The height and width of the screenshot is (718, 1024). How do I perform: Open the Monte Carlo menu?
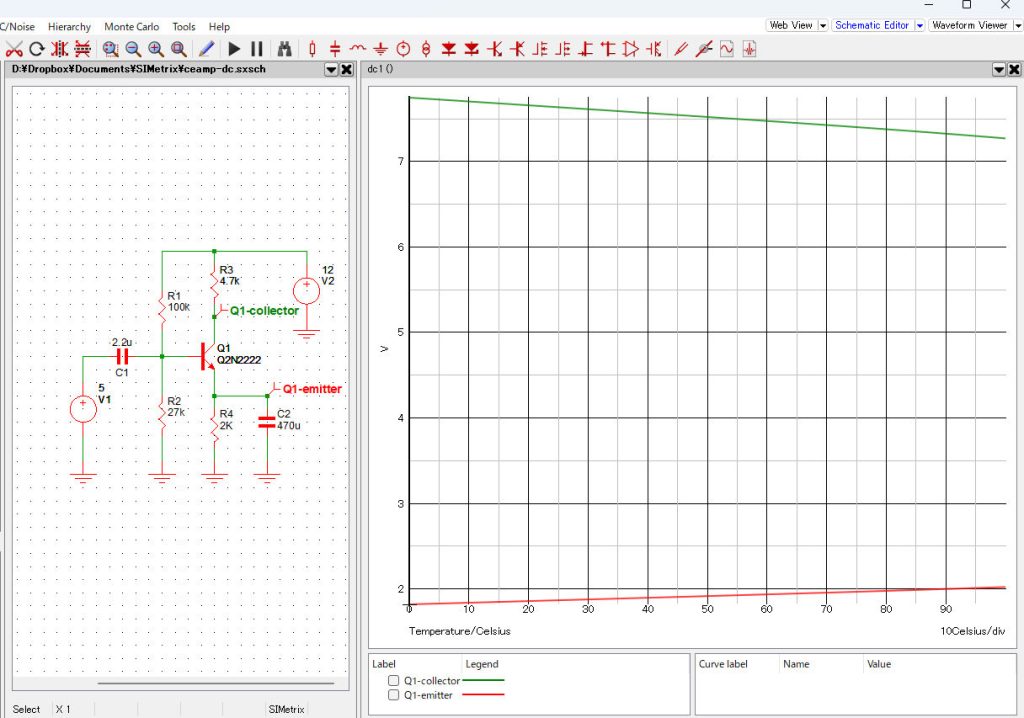(x=132, y=27)
